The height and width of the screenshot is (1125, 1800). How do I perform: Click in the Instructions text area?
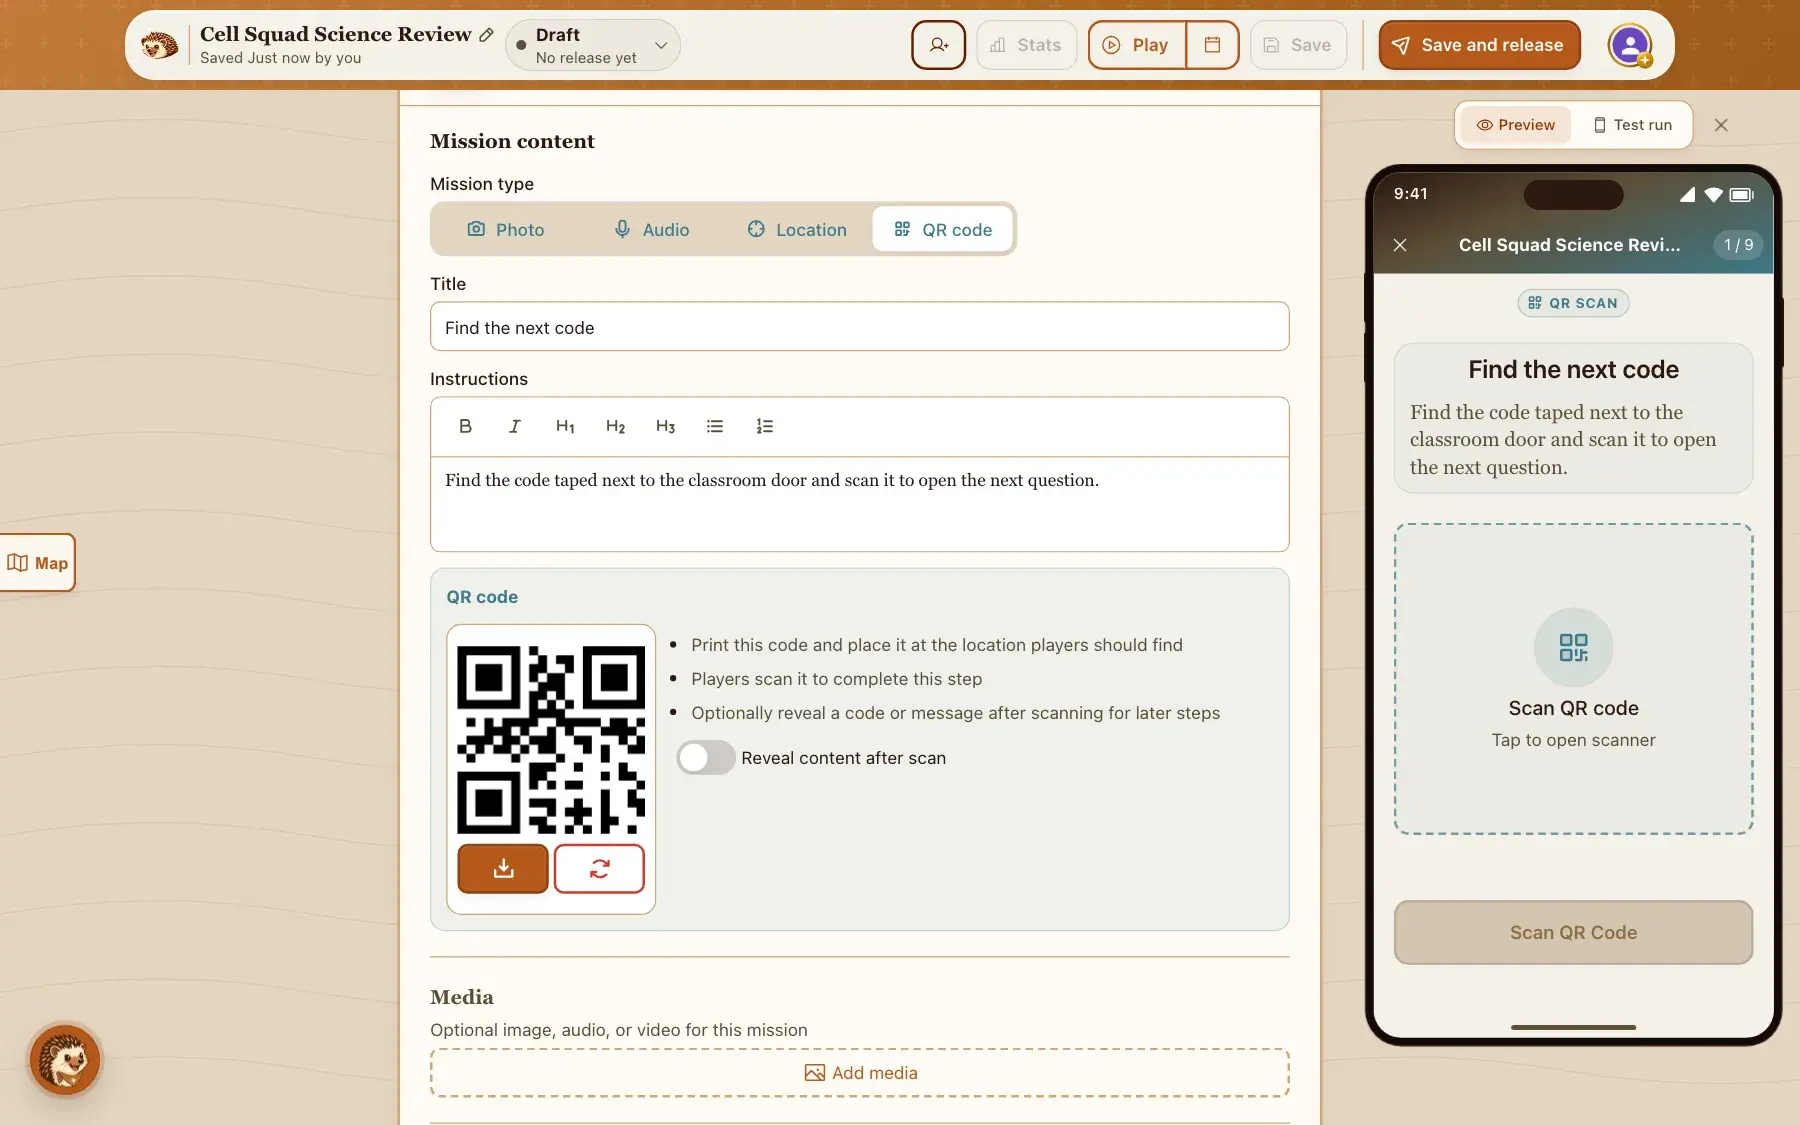pyautogui.click(x=859, y=504)
